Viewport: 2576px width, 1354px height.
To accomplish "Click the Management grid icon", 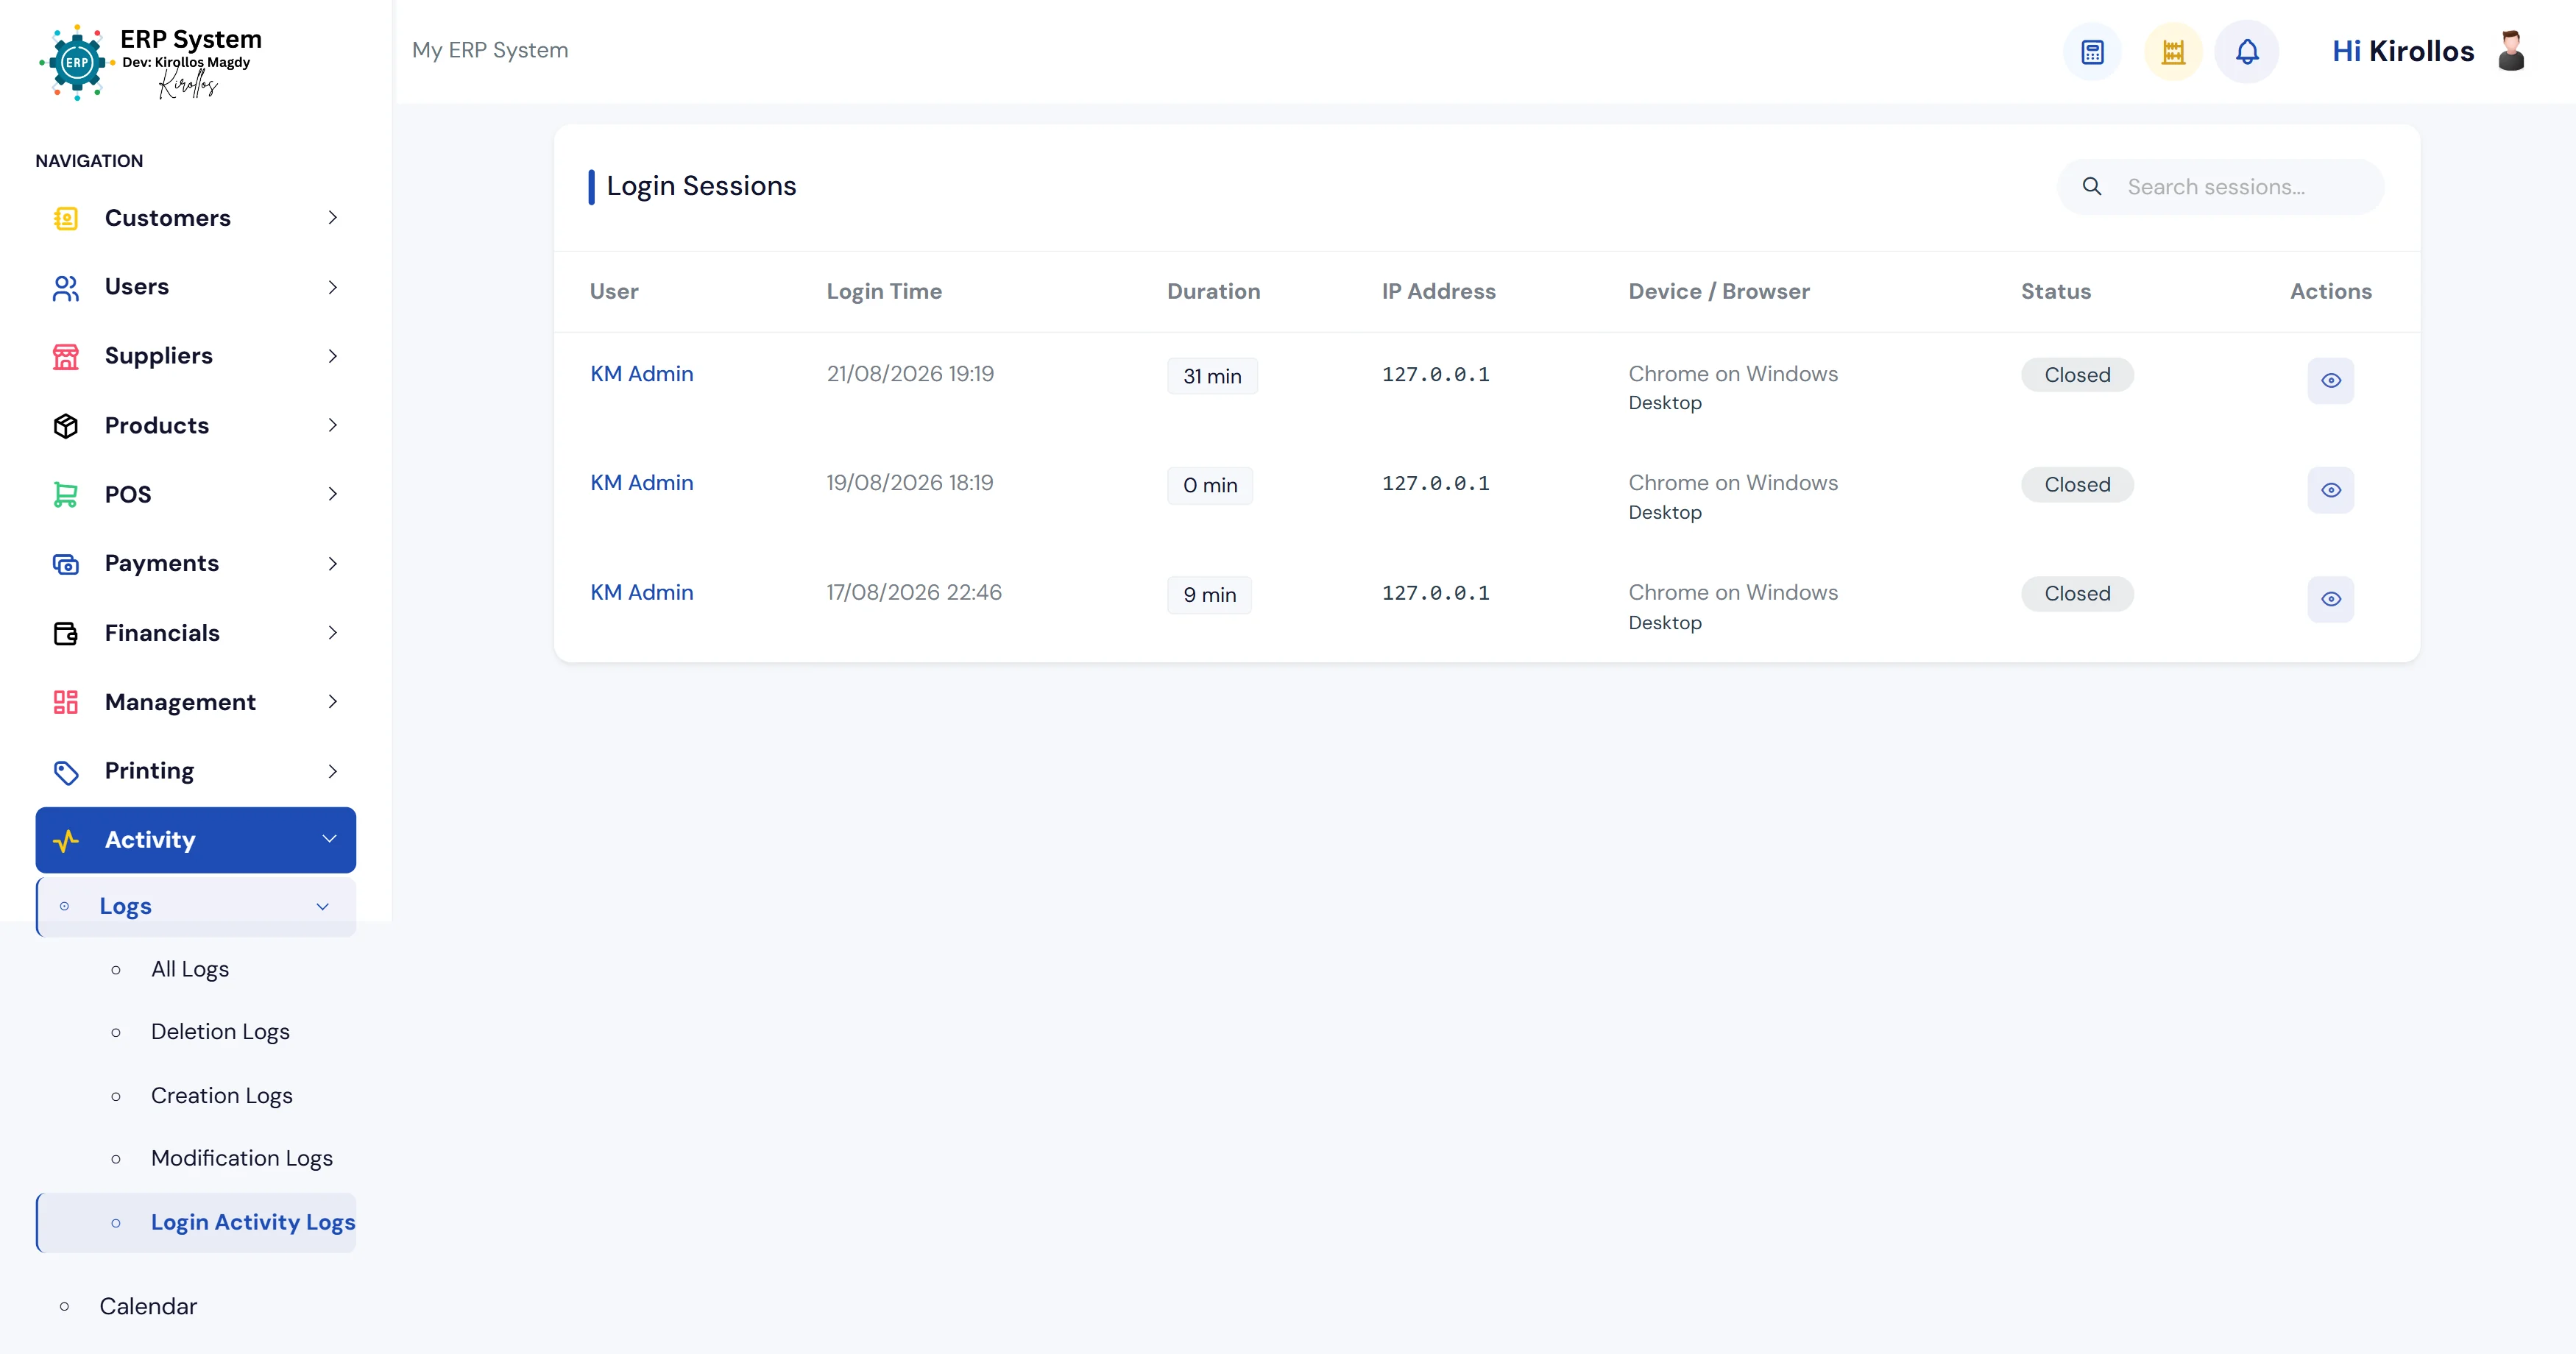I will coord(66,702).
